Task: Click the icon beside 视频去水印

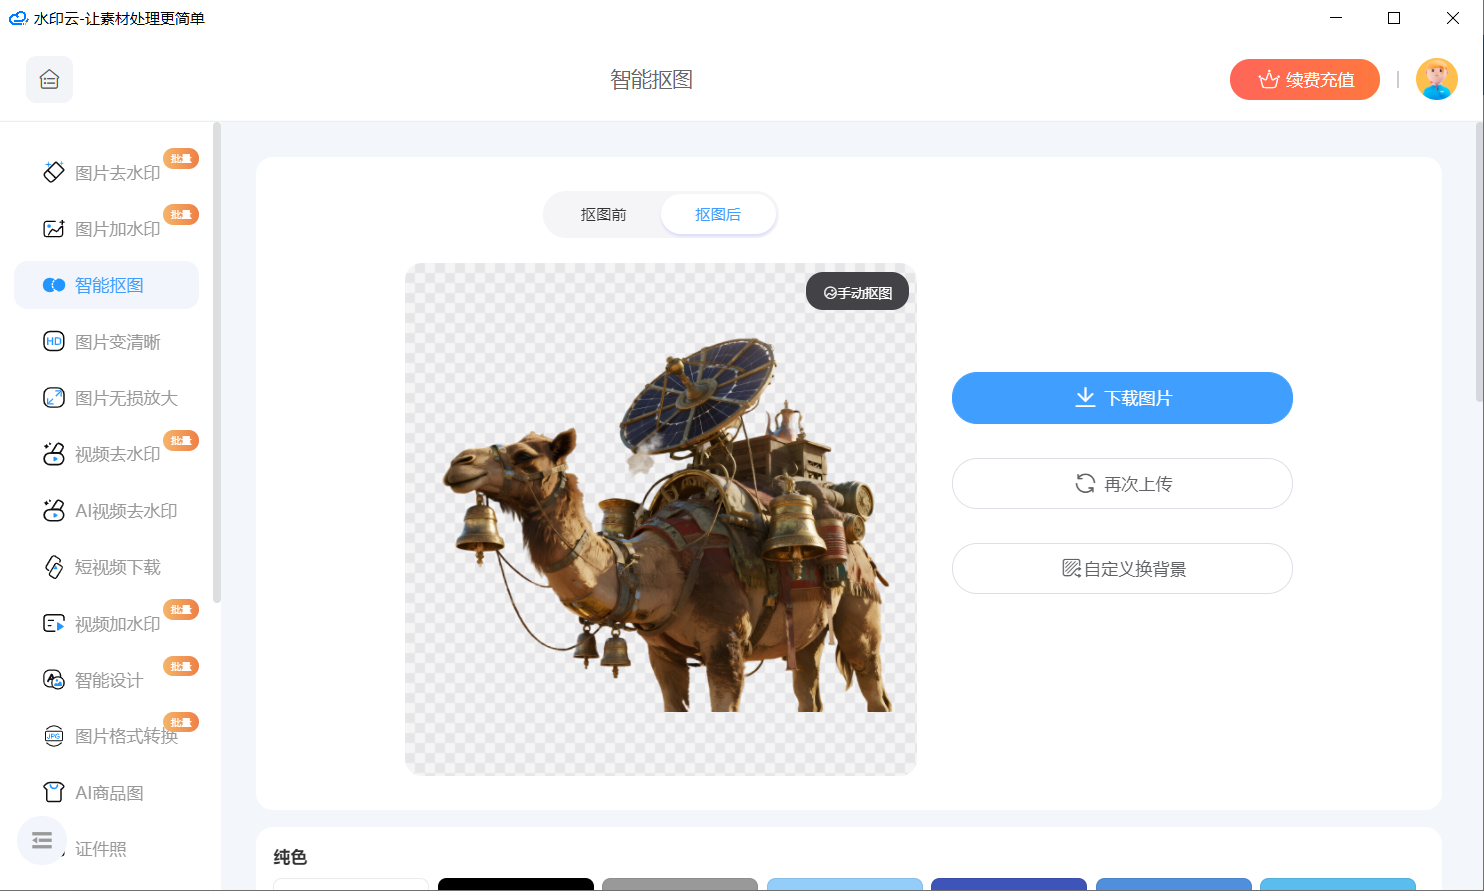Action: click(x=54, y=454)
